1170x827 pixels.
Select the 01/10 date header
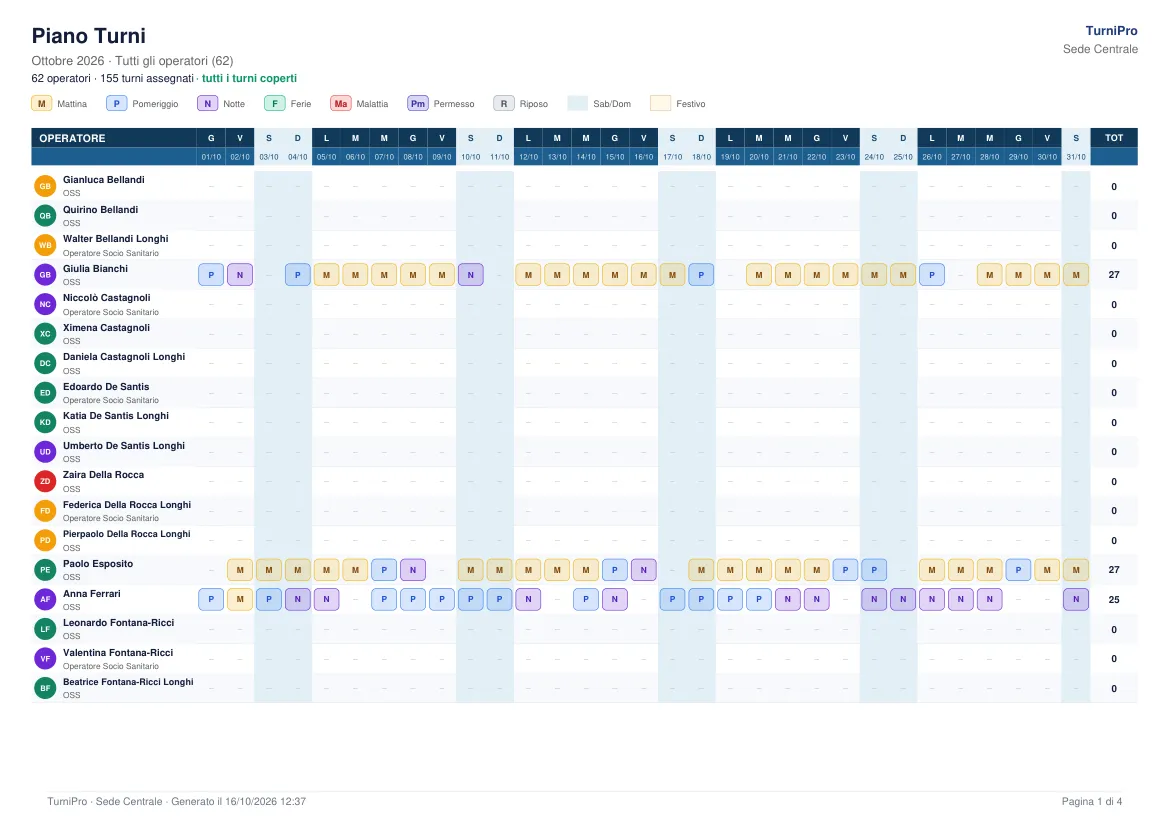tap(211, 157)
